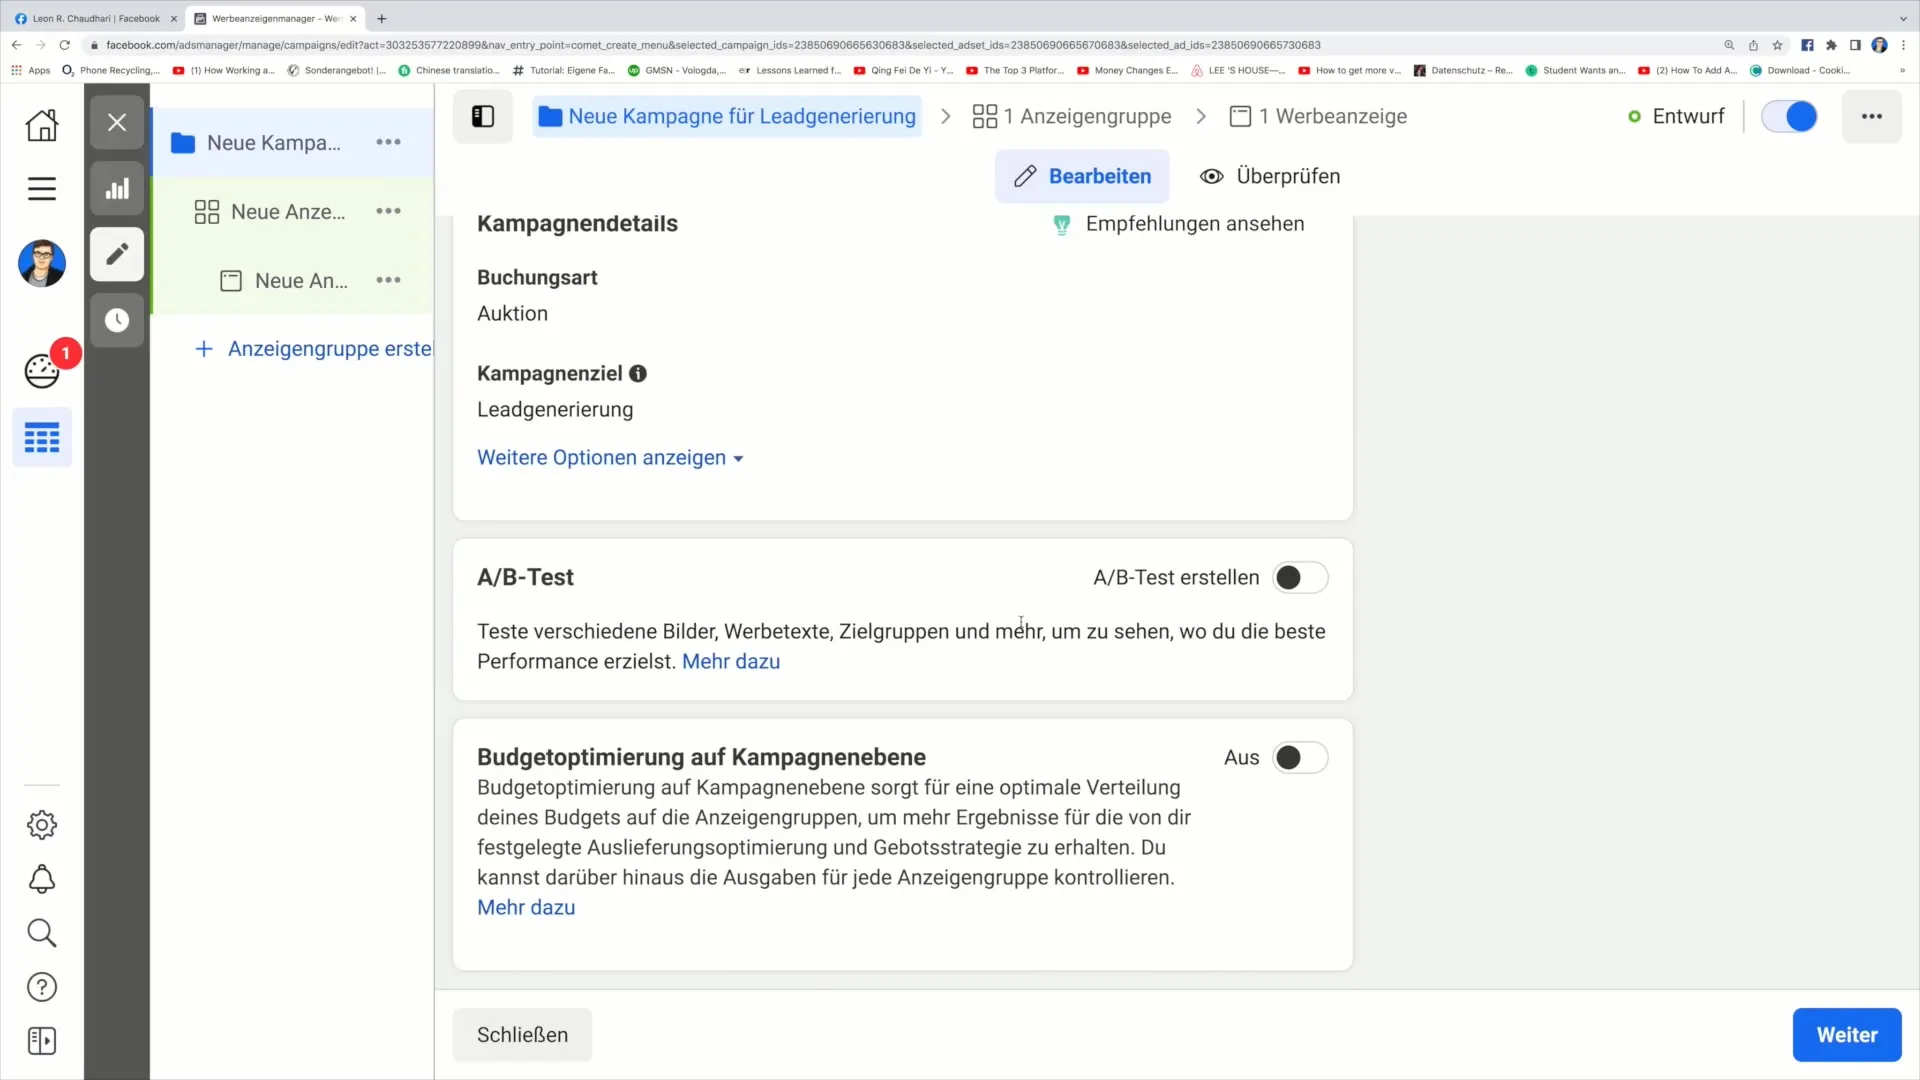Viewport: 1920px width, 1080px height.
Task: Expand Weitere Optionen anzeigen dropdown
Action: (x=609, y=458)
